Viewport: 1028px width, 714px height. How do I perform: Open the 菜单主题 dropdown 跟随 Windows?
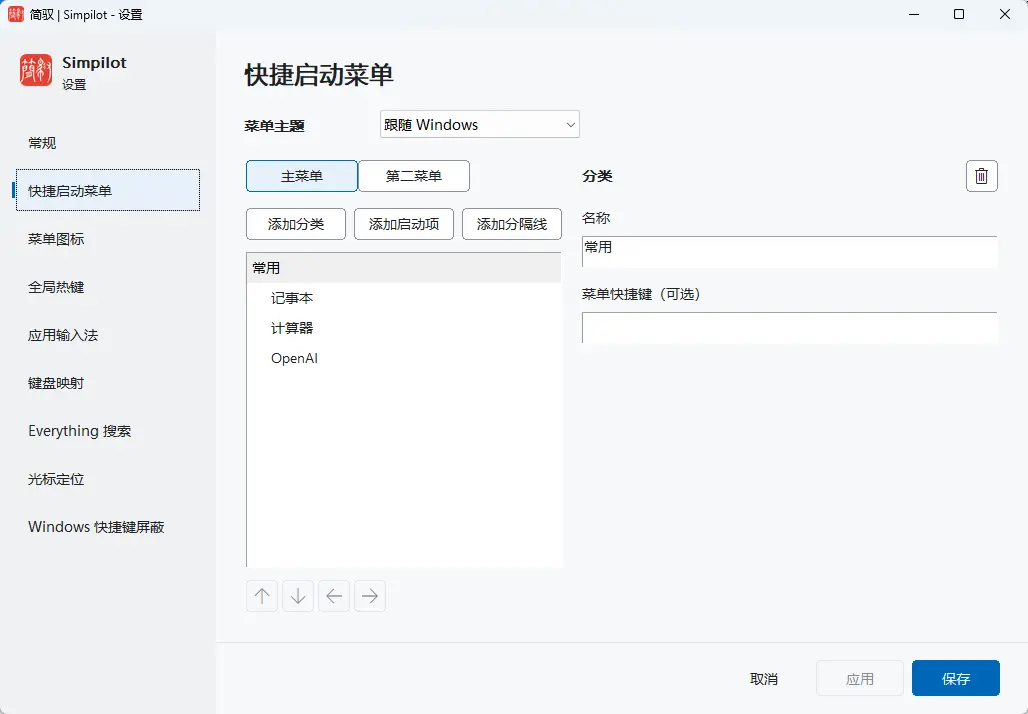[x=479, y=125]
